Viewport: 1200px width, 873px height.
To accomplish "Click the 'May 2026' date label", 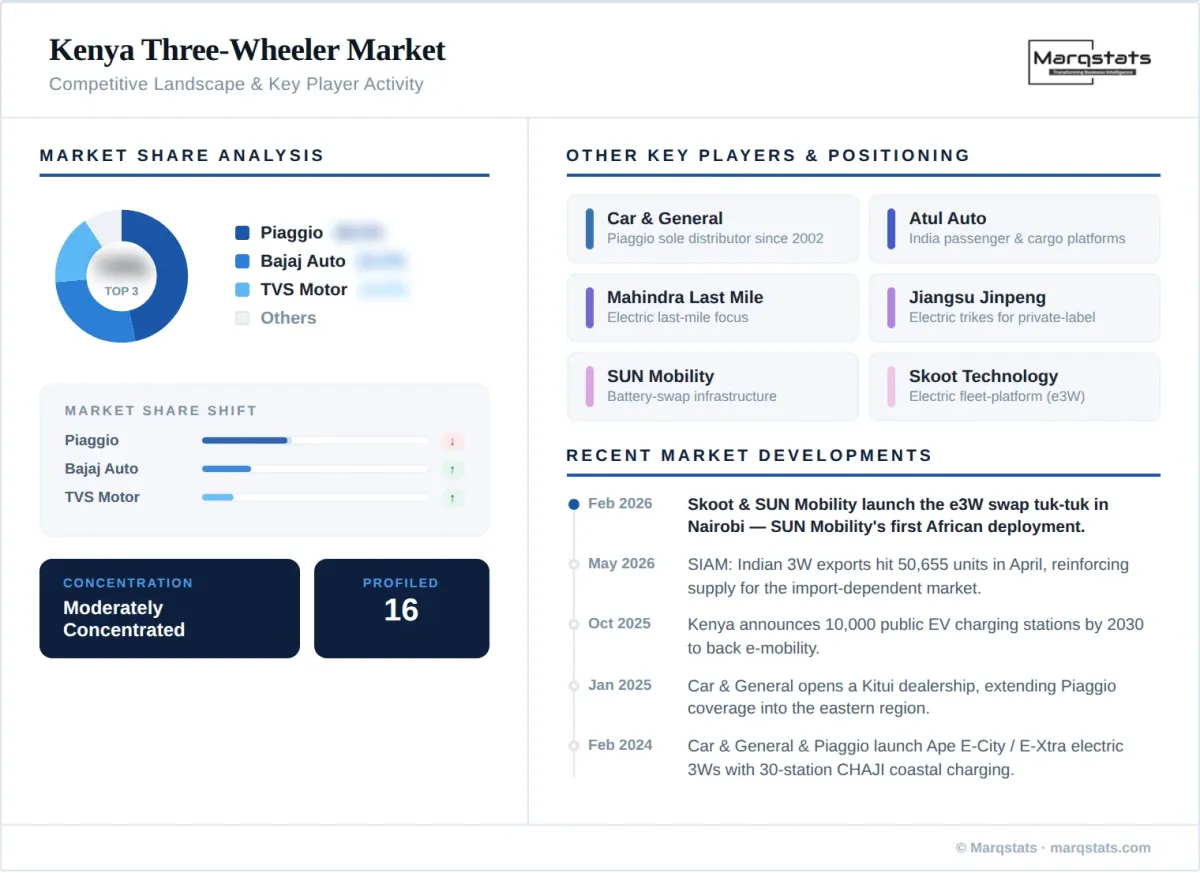I will click(x=621, y=563).
